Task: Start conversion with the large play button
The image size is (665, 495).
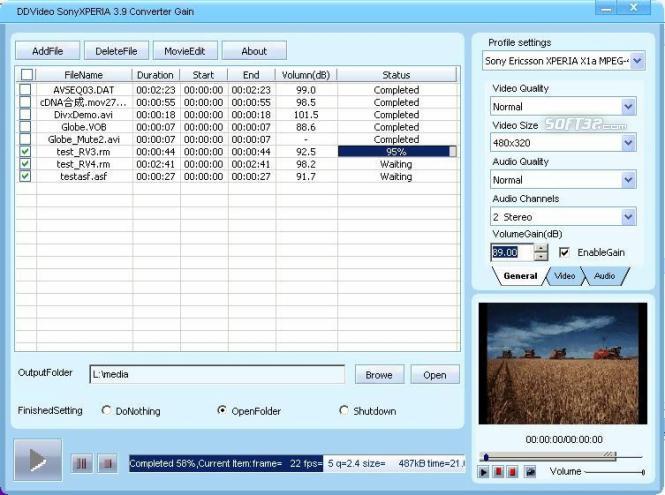Action: (x=38, y=460)
